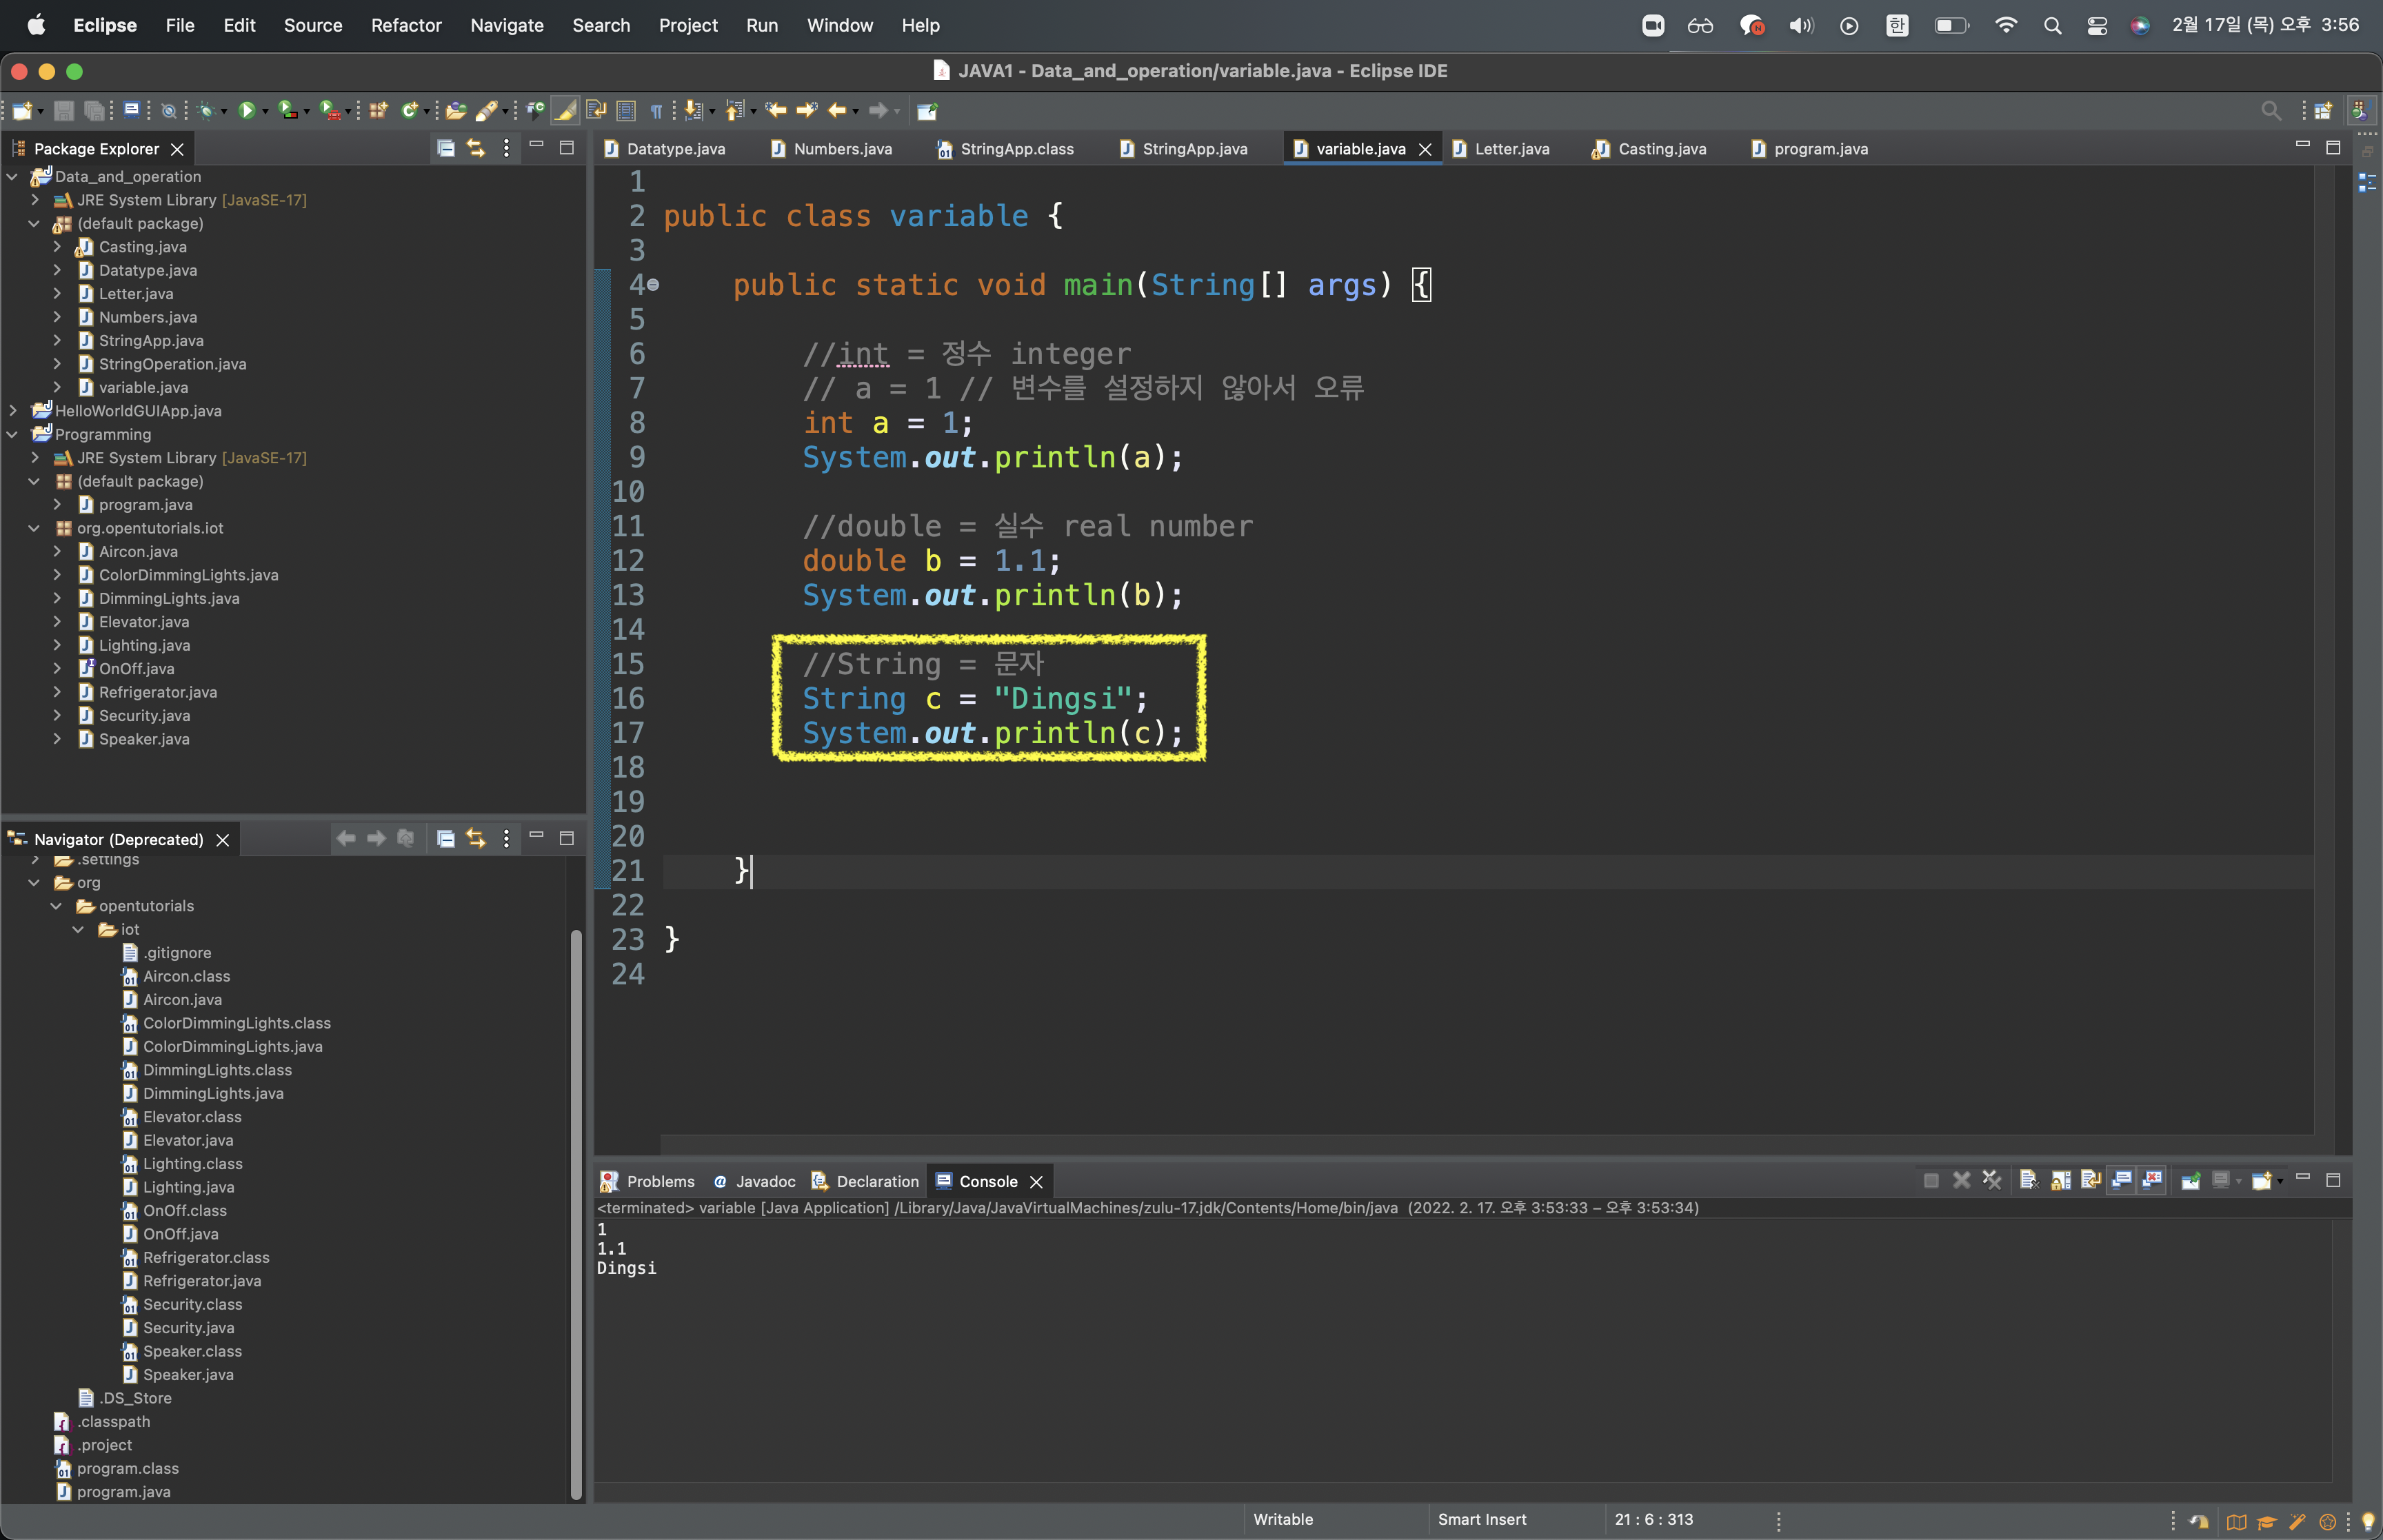2383x1540 pixels.
Task: Click Collapse All in Package Explorer
Action: 446,148
